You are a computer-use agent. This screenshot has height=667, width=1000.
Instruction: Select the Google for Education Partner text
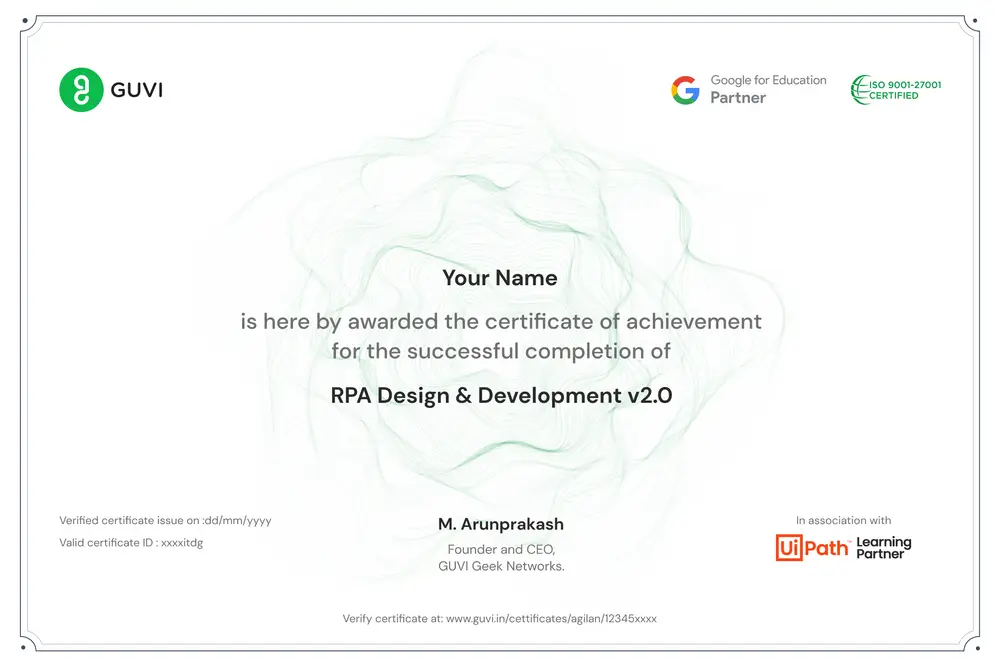pos(768,89)
